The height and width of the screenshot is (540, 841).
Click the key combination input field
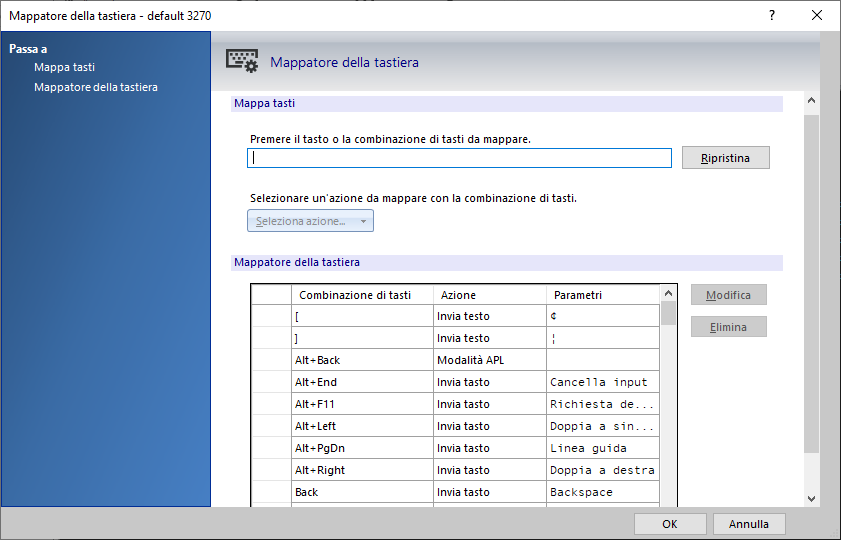pos(459,158)
